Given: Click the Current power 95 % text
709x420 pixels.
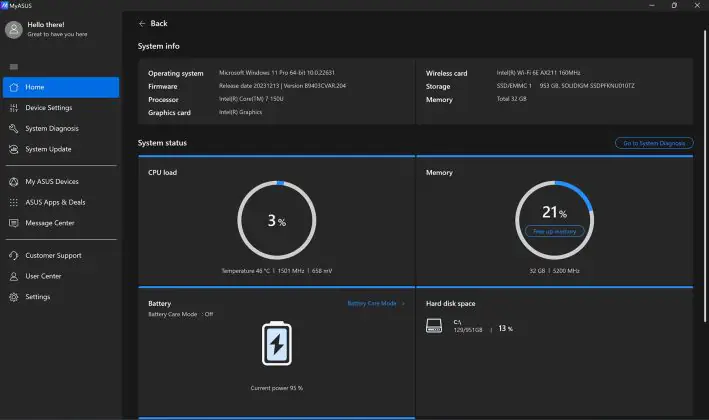Looking at the screenshot, I should tap(277, 388).
